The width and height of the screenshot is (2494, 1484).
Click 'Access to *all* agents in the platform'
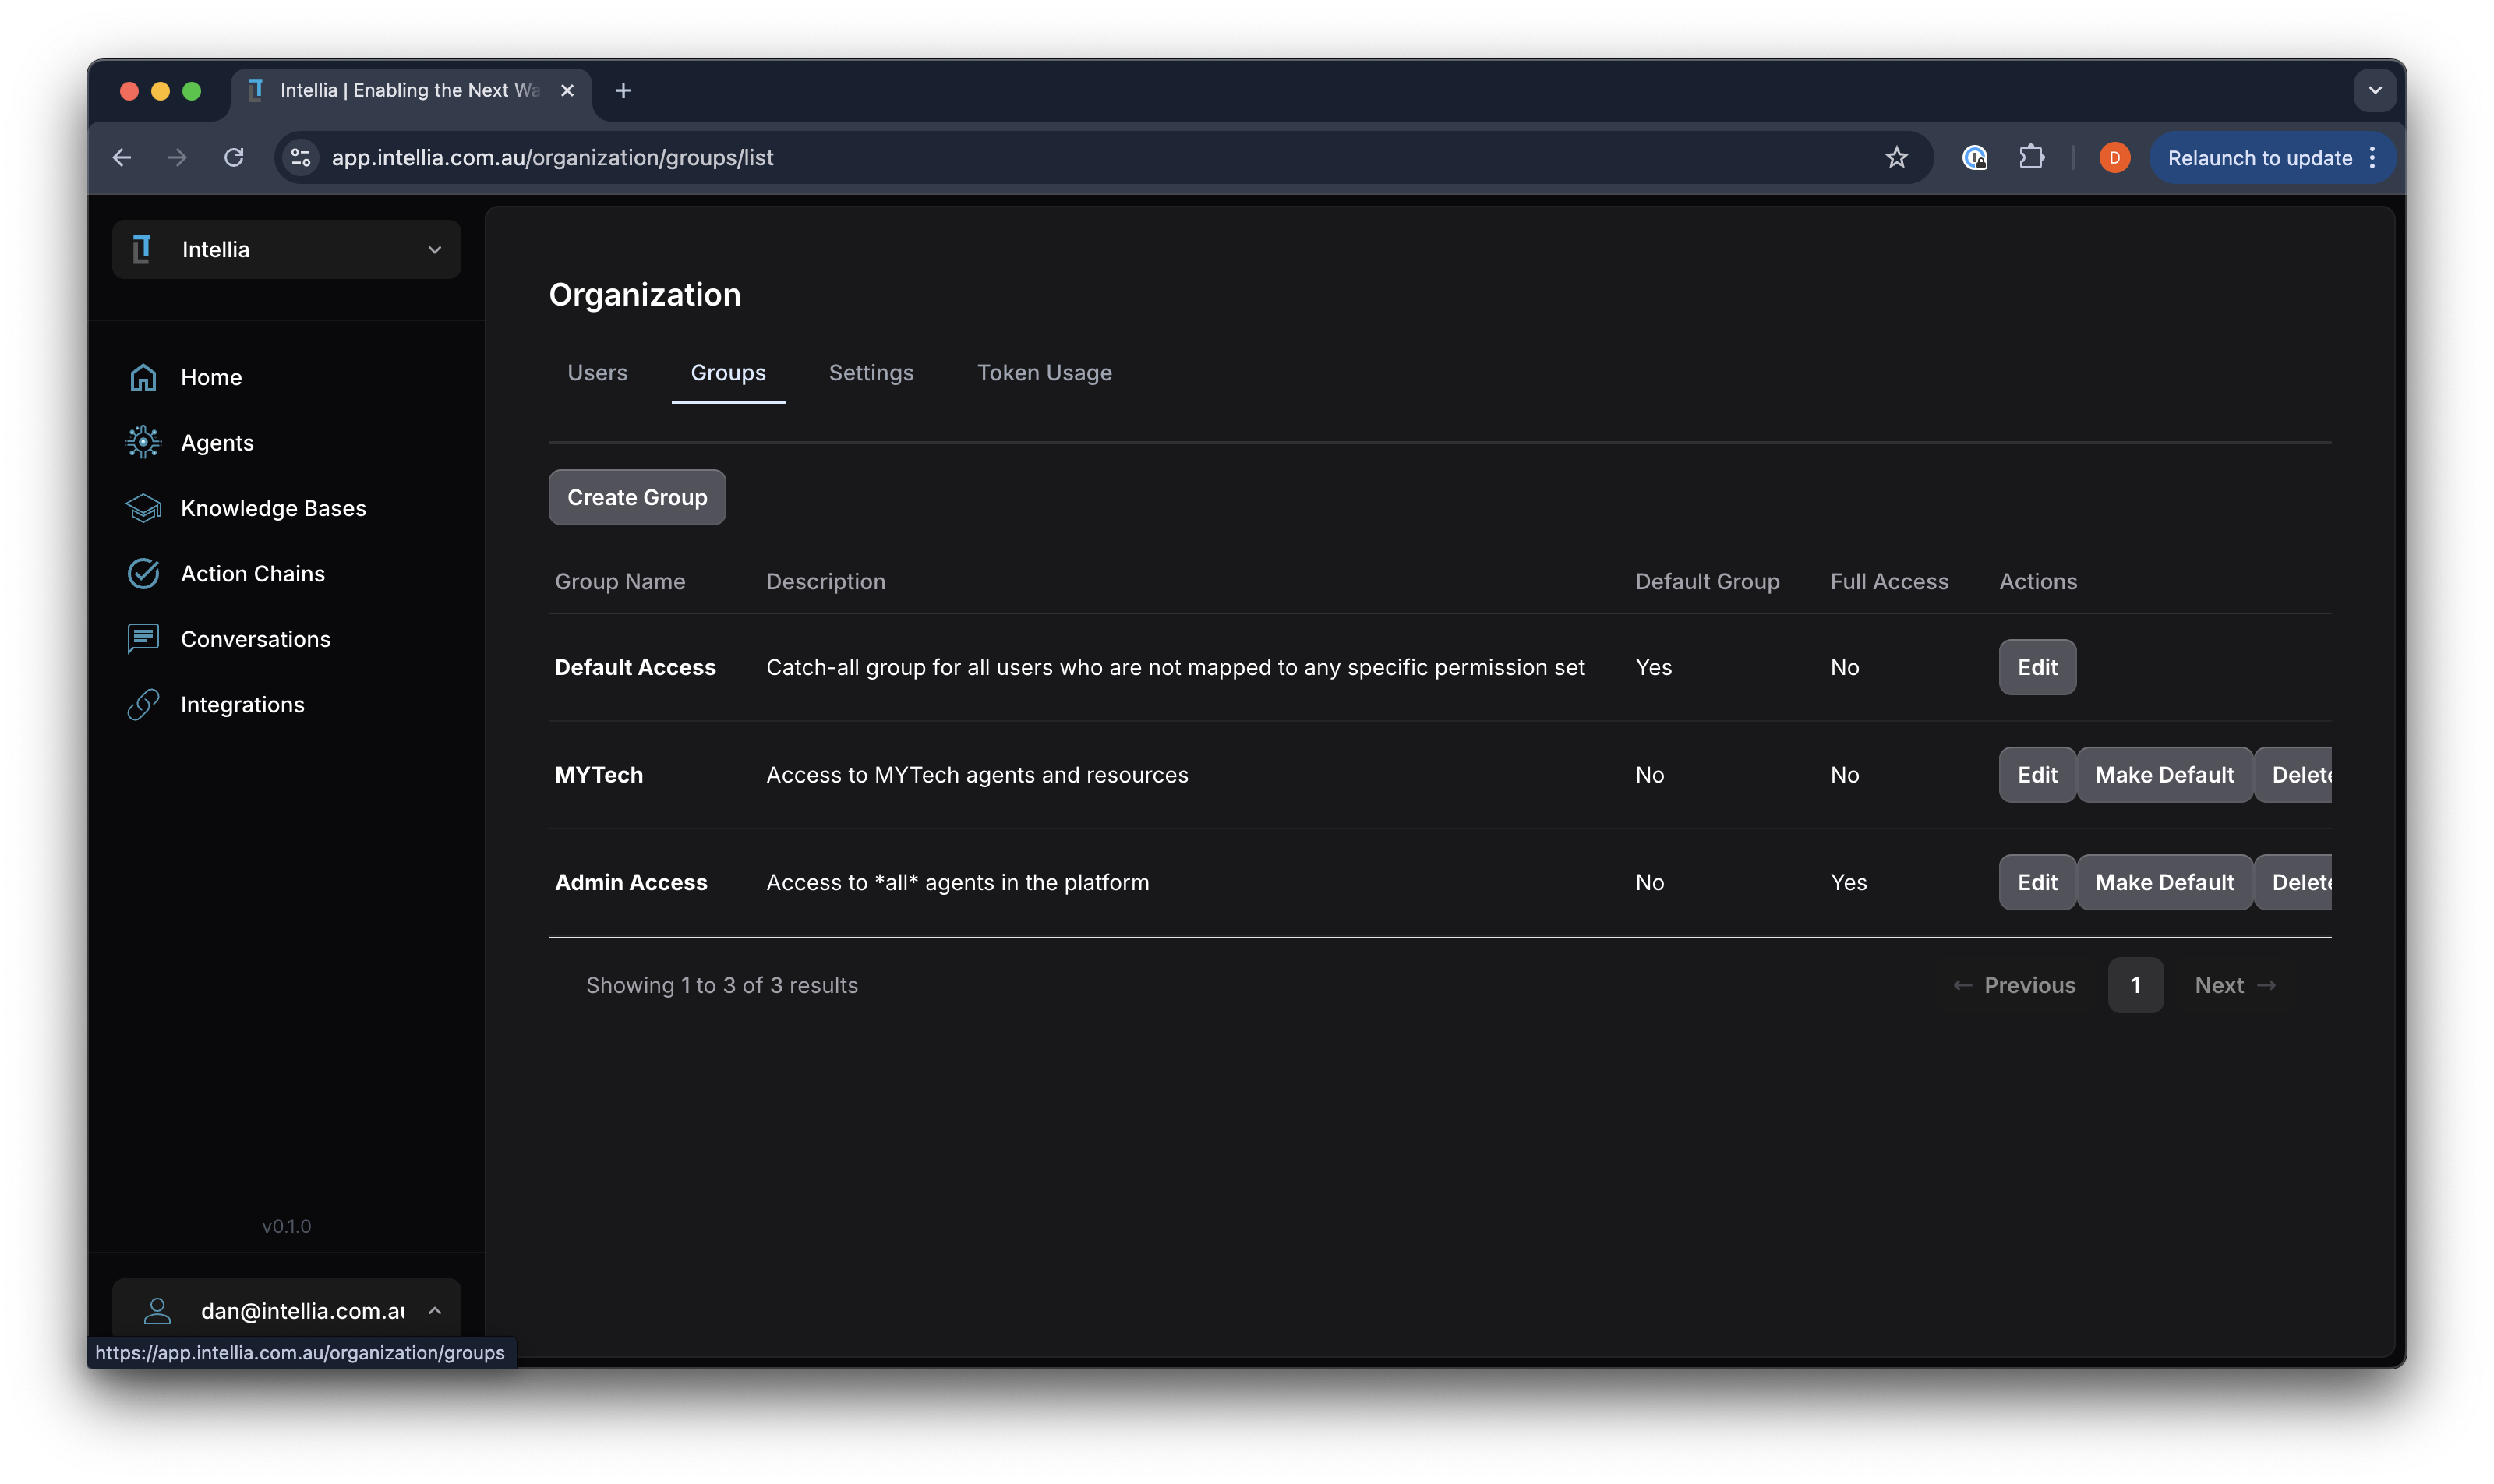(957, 882)
